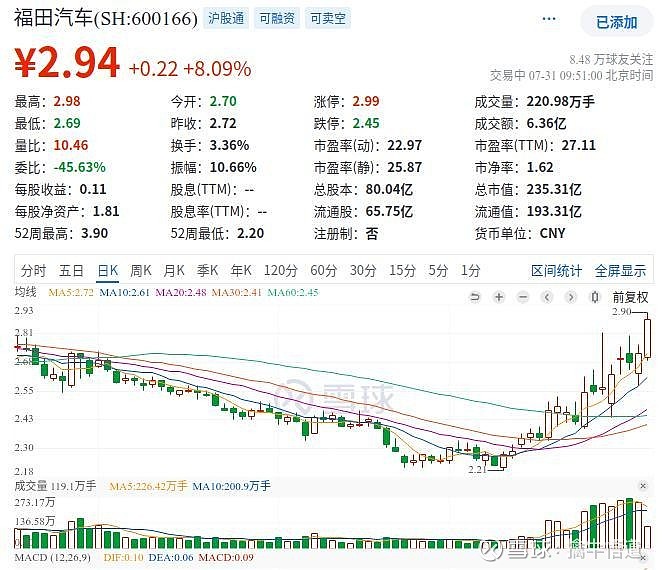The width and height of the screenshot is (662, 570).
Task: Click the MA10:2.61 indicator label
Action: [x=125, y=292]
